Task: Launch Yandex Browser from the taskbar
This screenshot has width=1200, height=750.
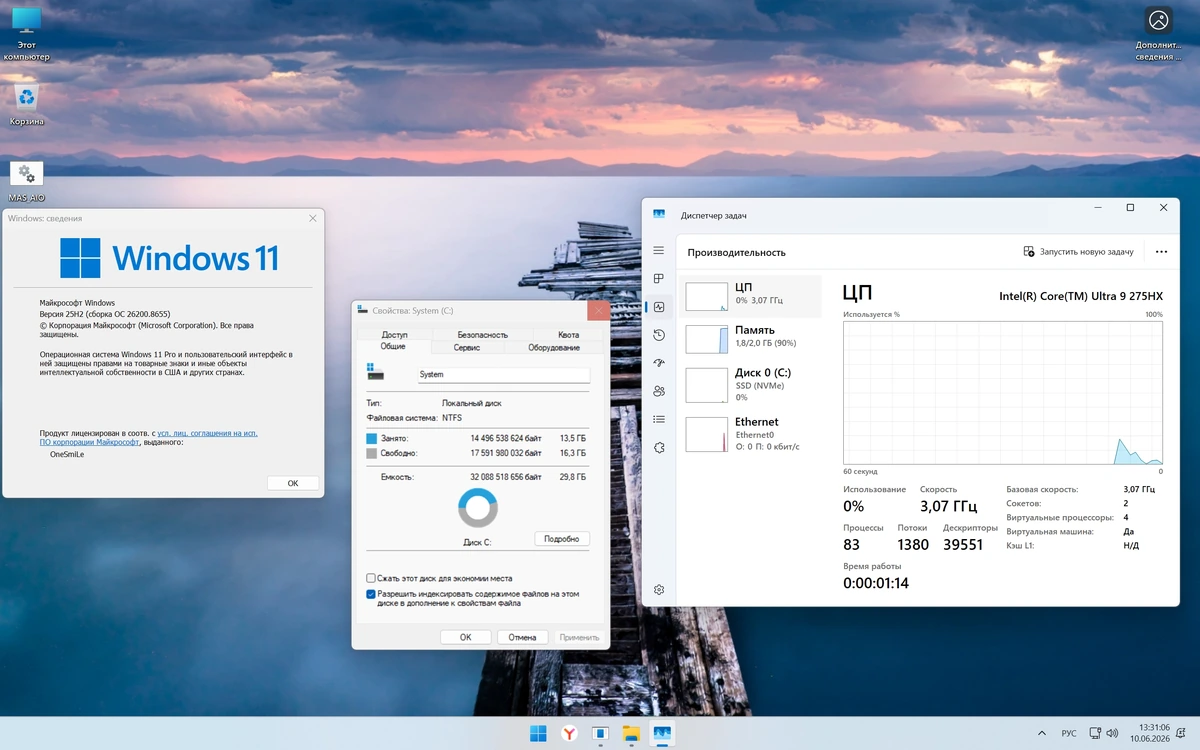Action: pyautogui.click(x=569, y=733)
